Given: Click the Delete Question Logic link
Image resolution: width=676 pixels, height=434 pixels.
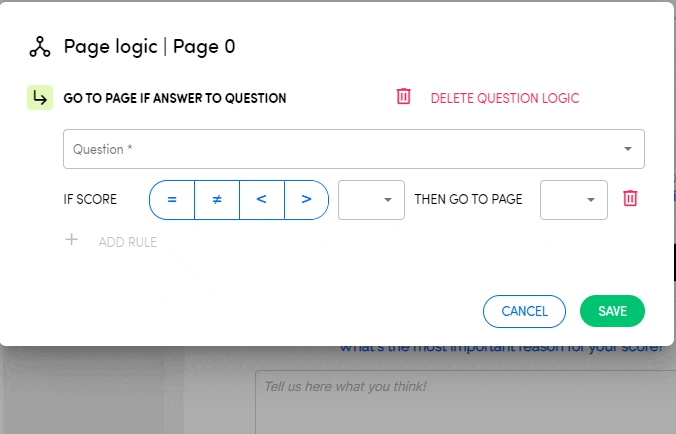Looking at the screenshot, I should coord(504,98).
